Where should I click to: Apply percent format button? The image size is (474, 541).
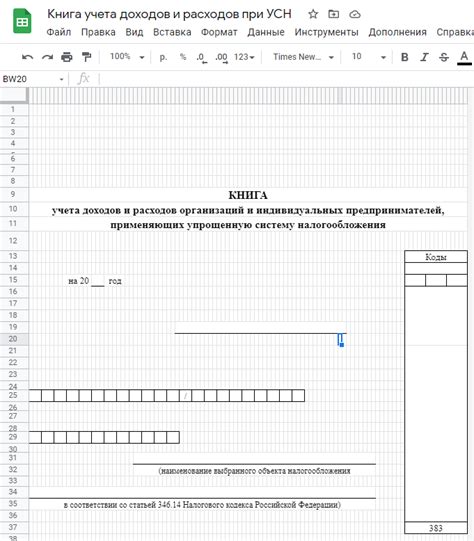183,57
